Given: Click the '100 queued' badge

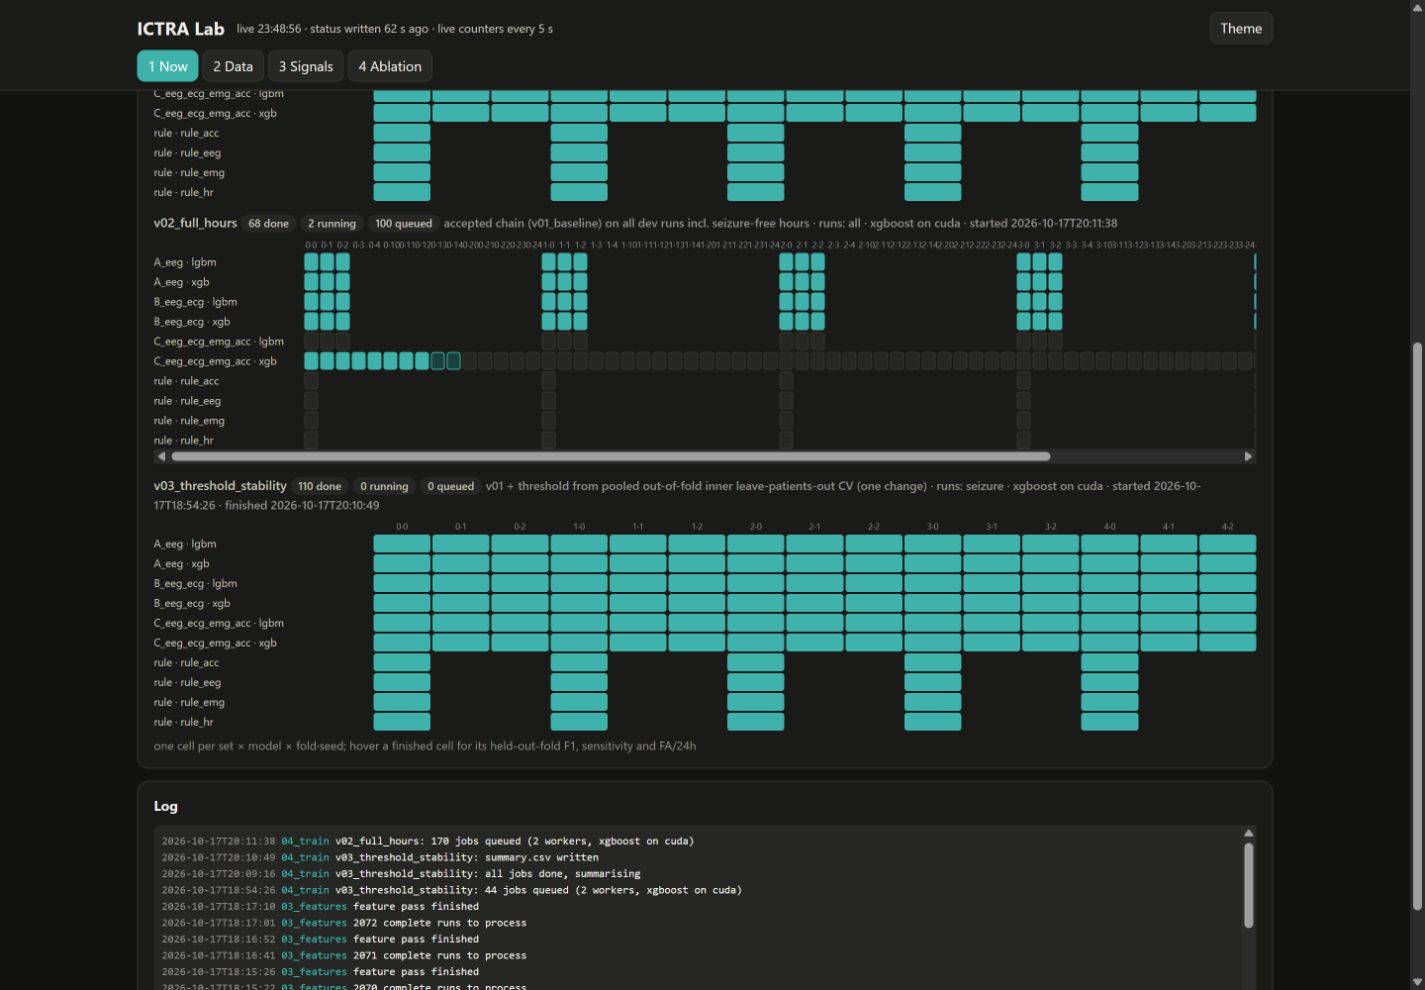Looking at the screenshot, I should (x=404, y=223).
